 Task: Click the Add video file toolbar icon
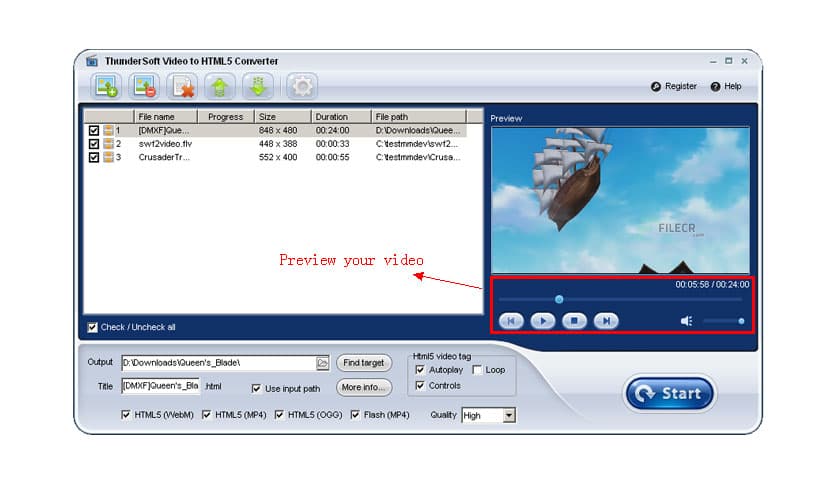point(106,86)
